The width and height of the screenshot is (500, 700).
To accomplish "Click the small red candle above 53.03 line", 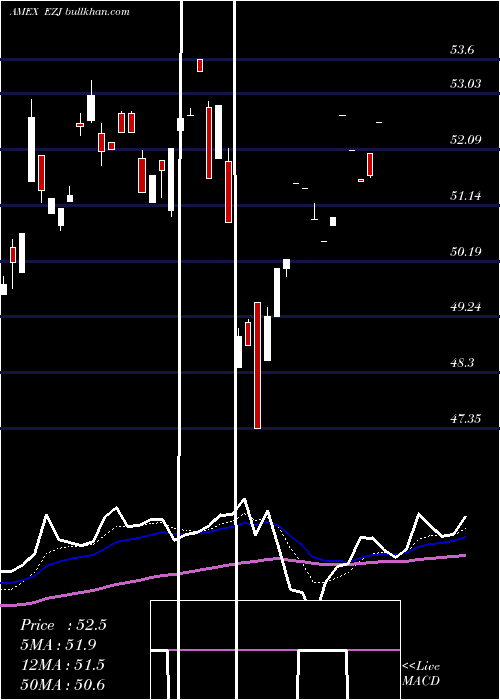I will (x=200, y=65).
